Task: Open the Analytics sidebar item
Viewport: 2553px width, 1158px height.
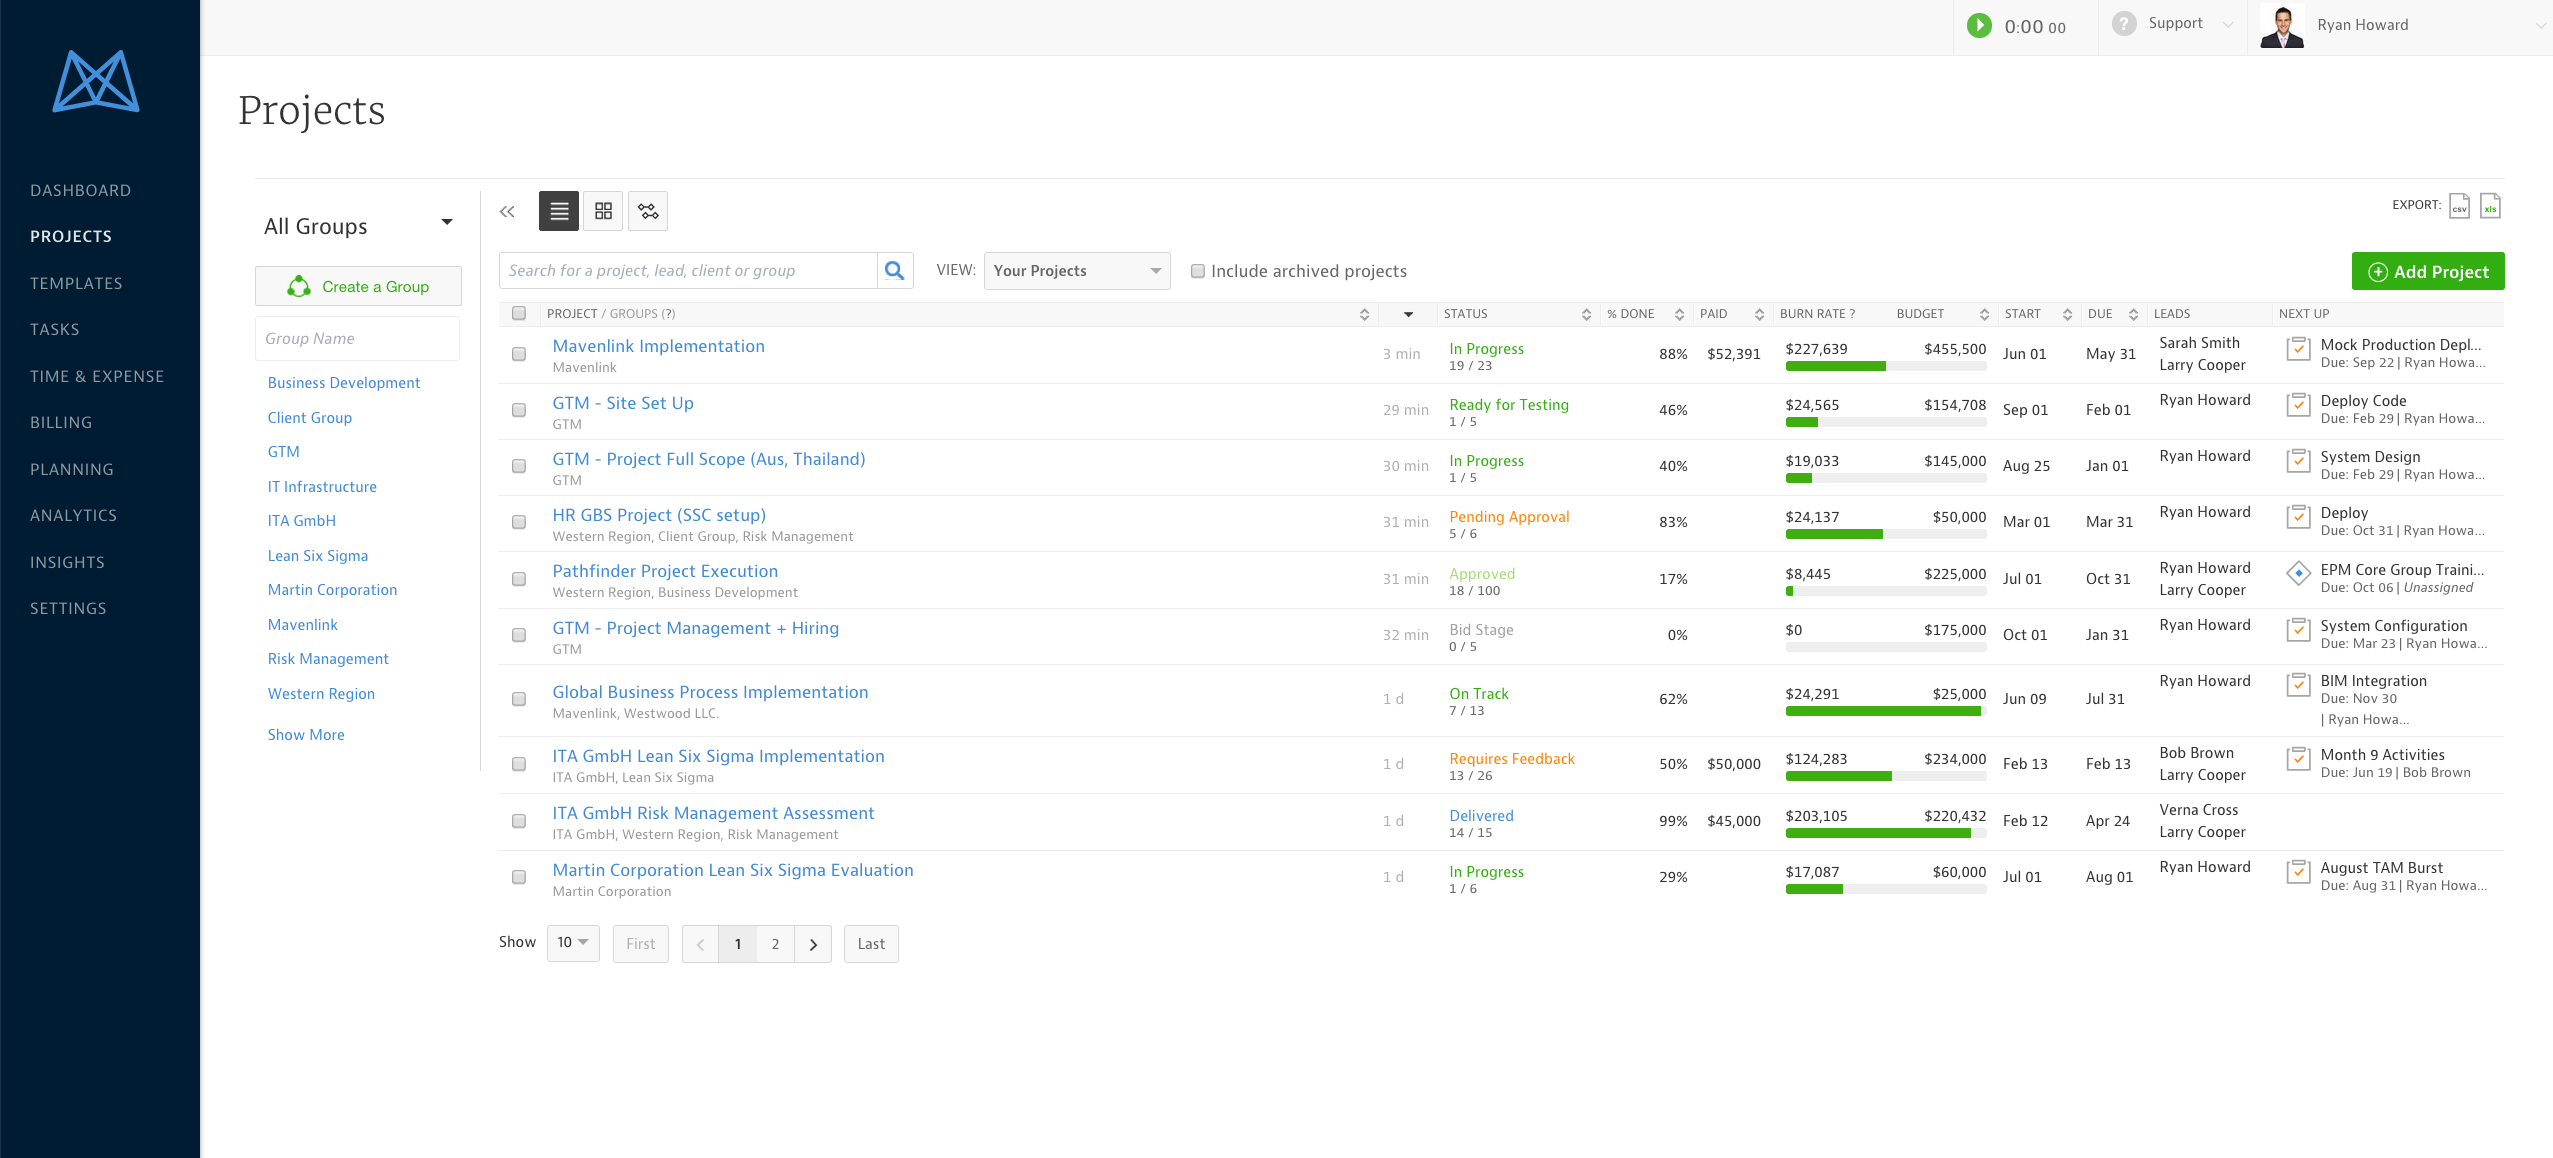Action: [74, 515]
